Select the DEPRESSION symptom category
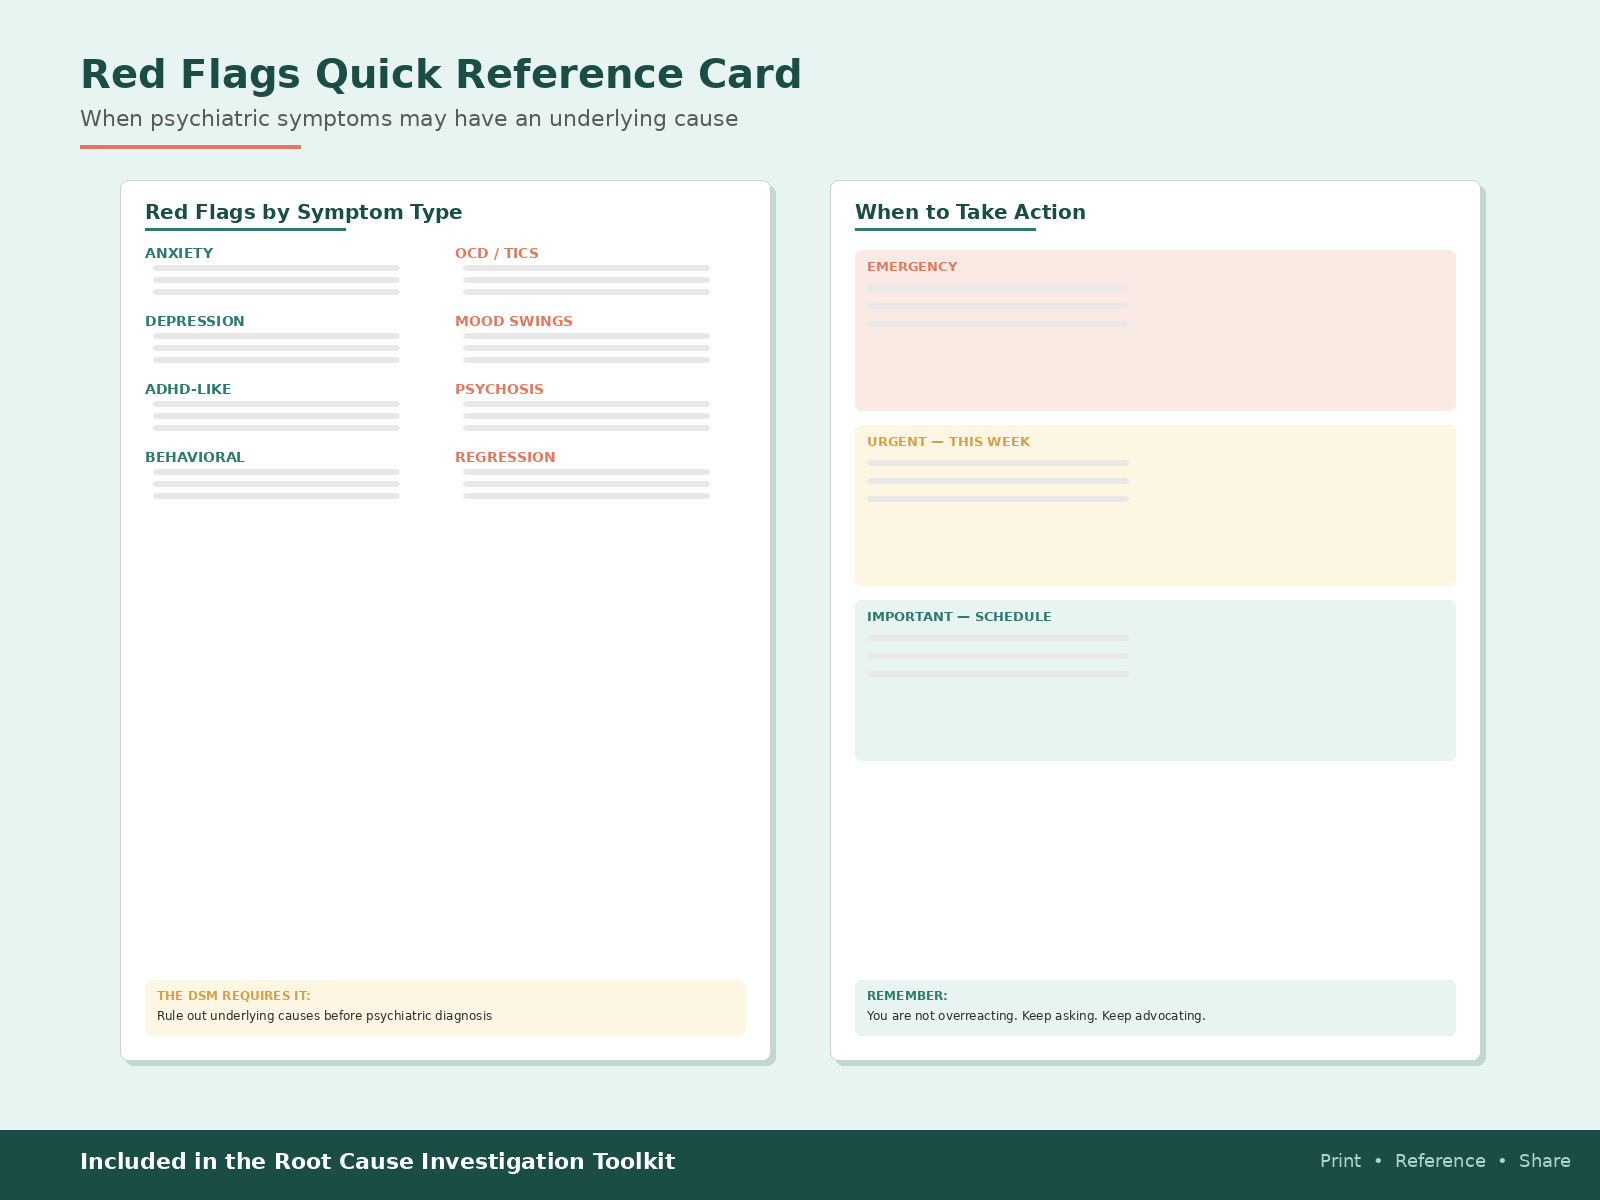 point(195,321)
